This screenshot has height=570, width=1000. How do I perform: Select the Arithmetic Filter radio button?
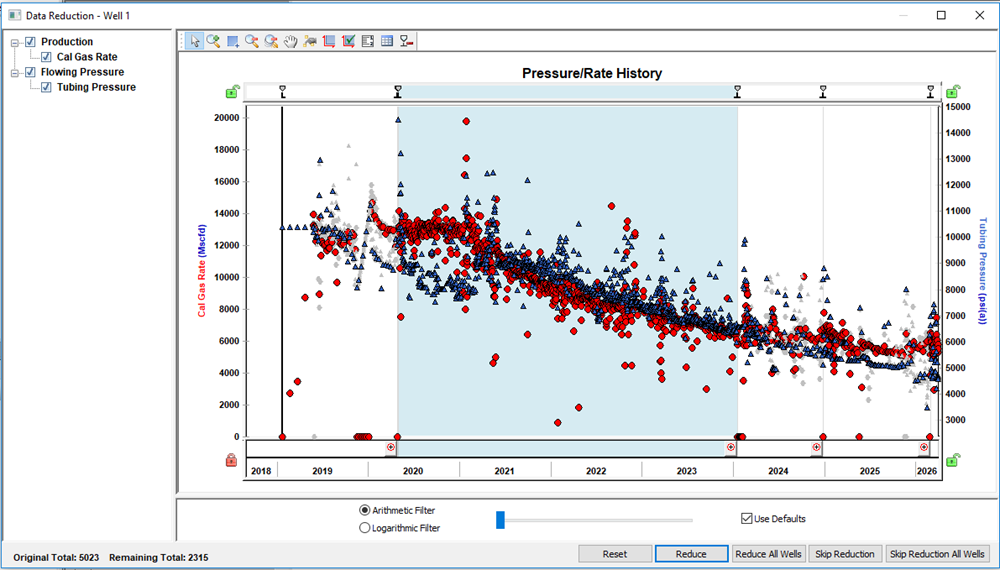pos(365,510)
